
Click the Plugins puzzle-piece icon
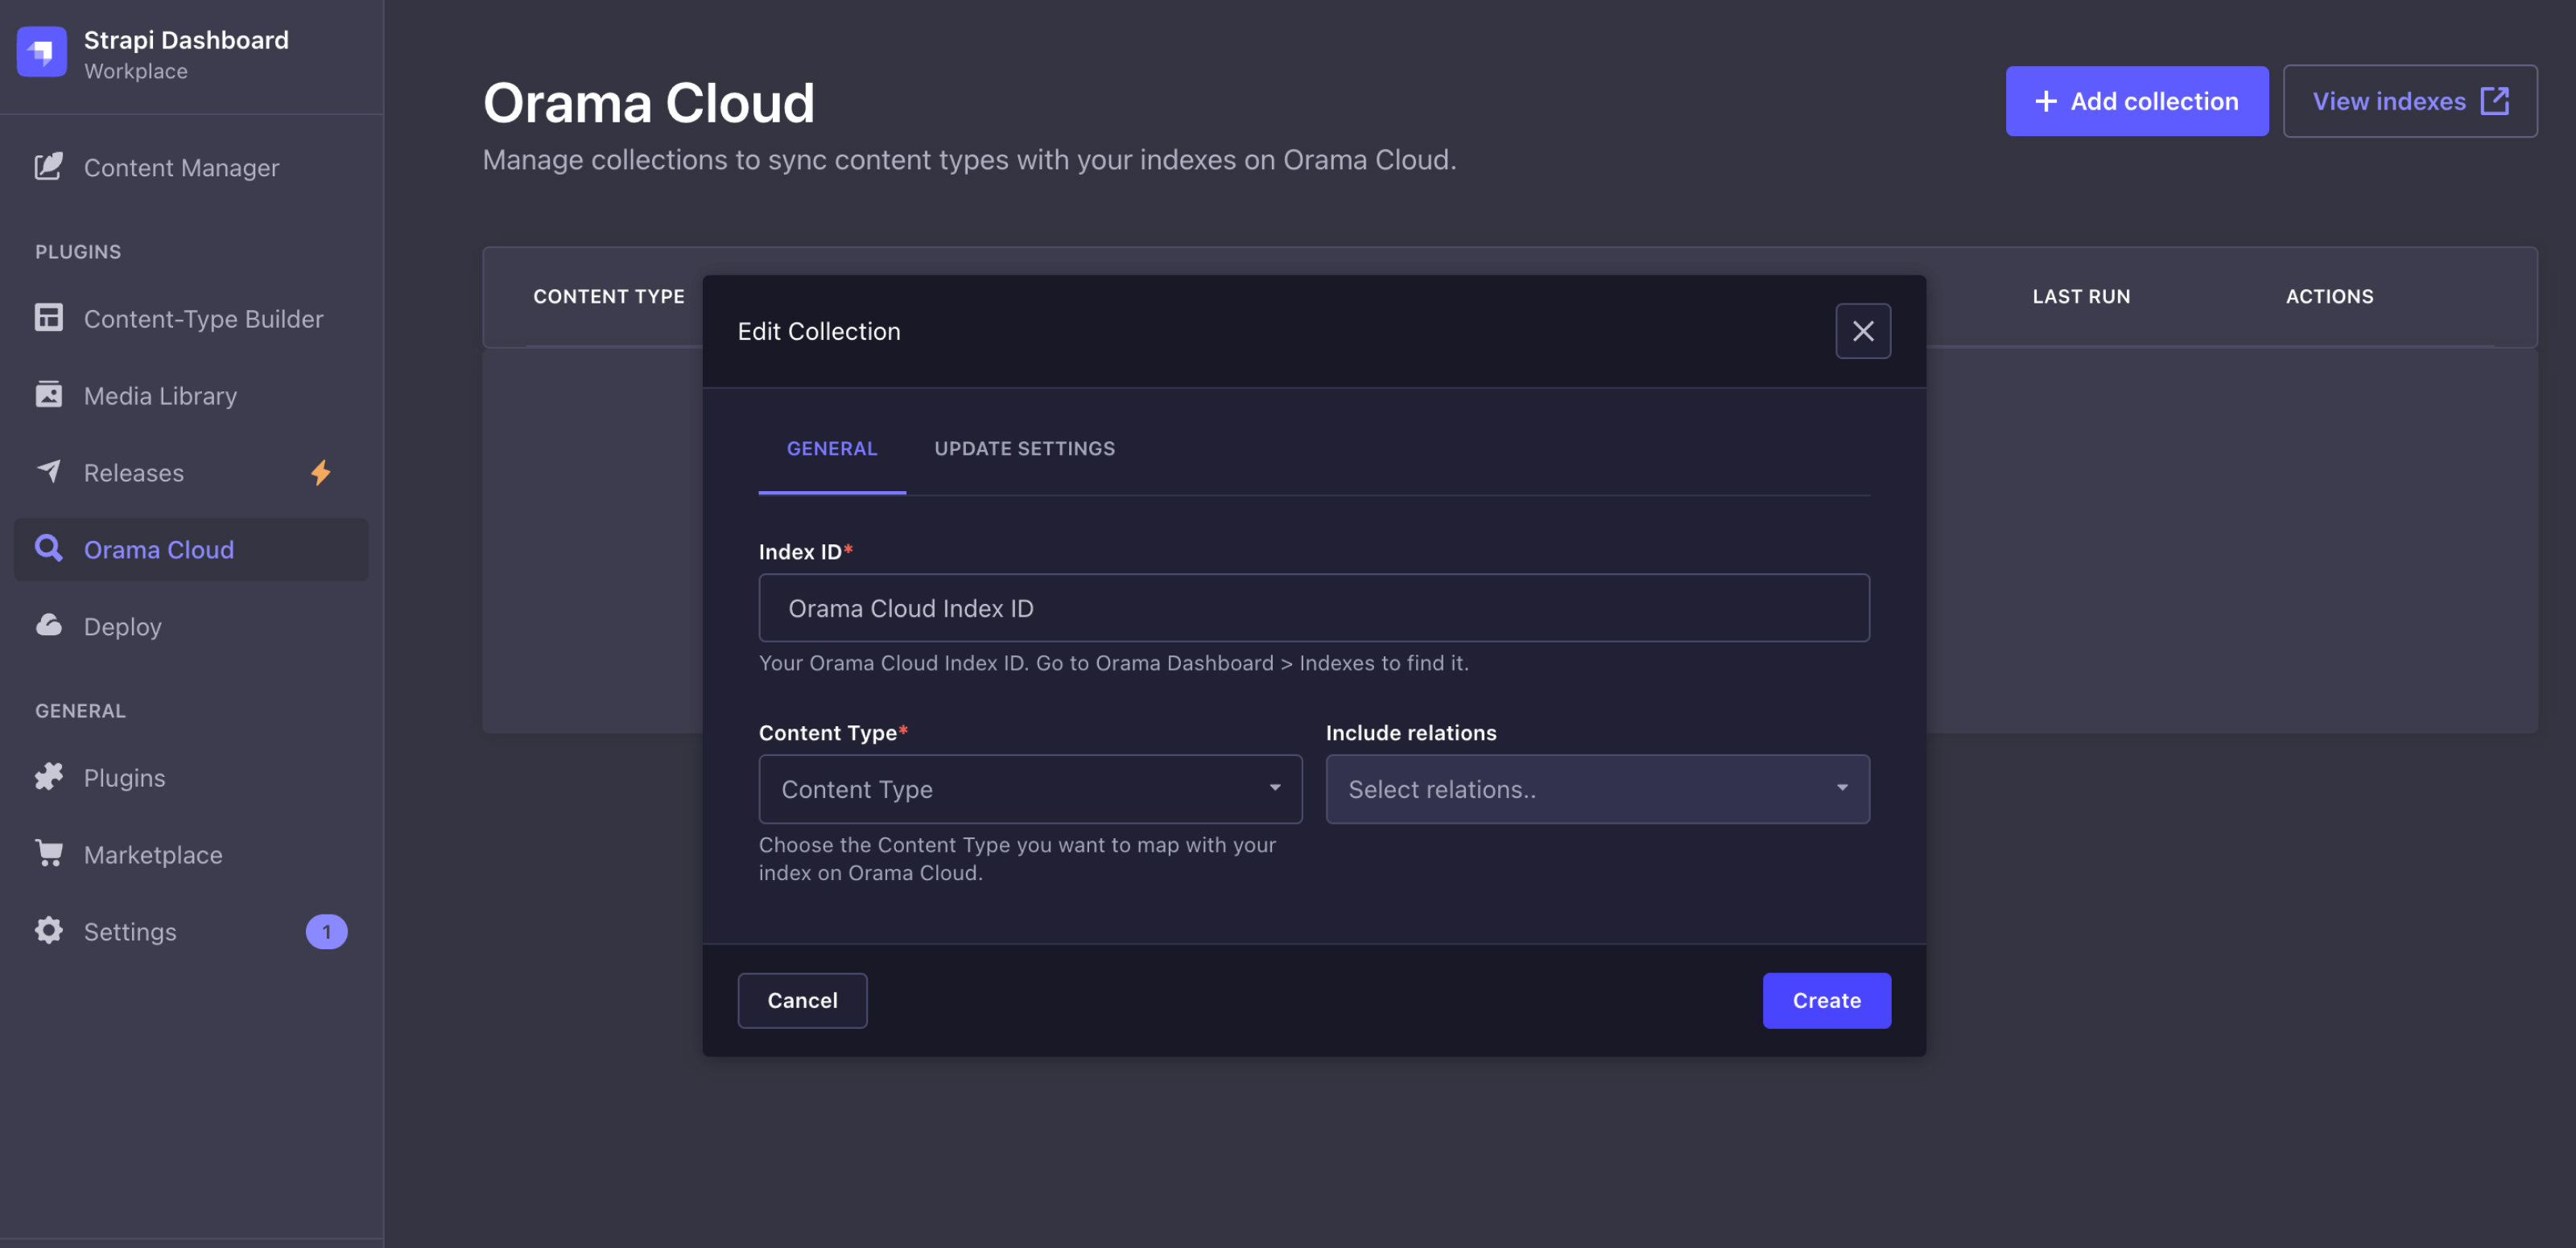pyautogui.click(x=48, y=777)
